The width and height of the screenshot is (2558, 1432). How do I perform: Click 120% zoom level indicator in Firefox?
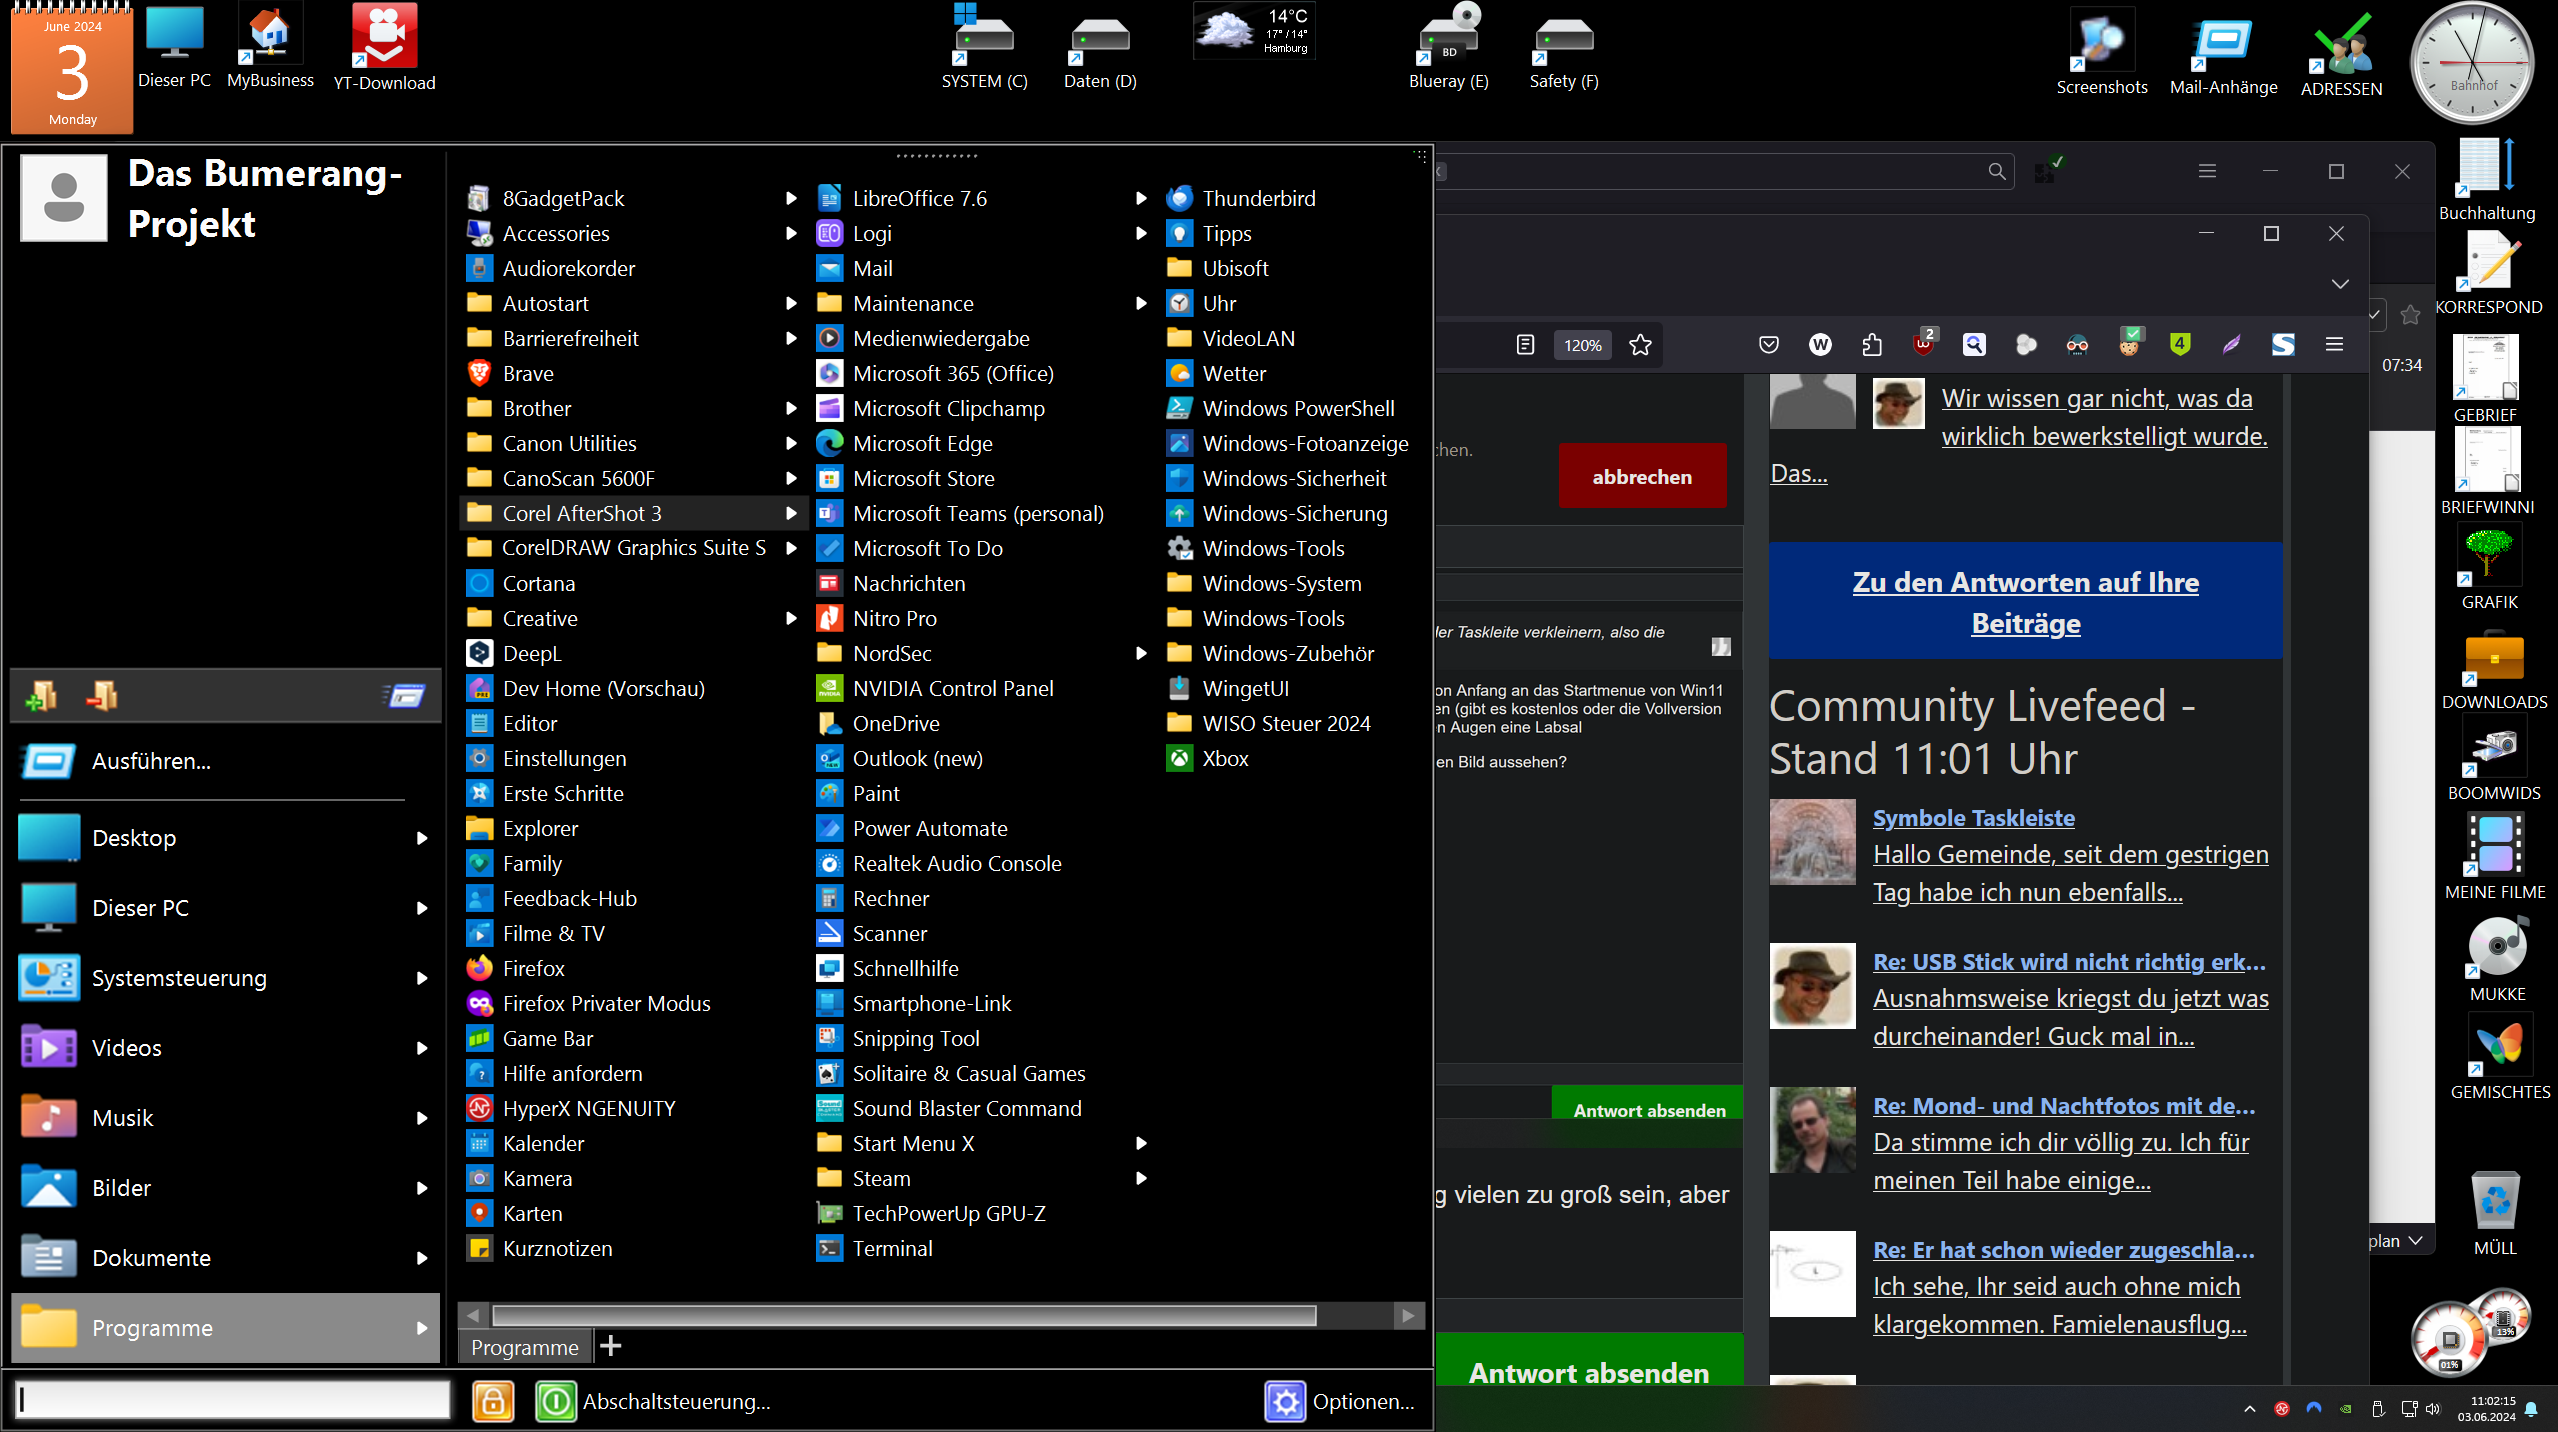[1583, 345]
